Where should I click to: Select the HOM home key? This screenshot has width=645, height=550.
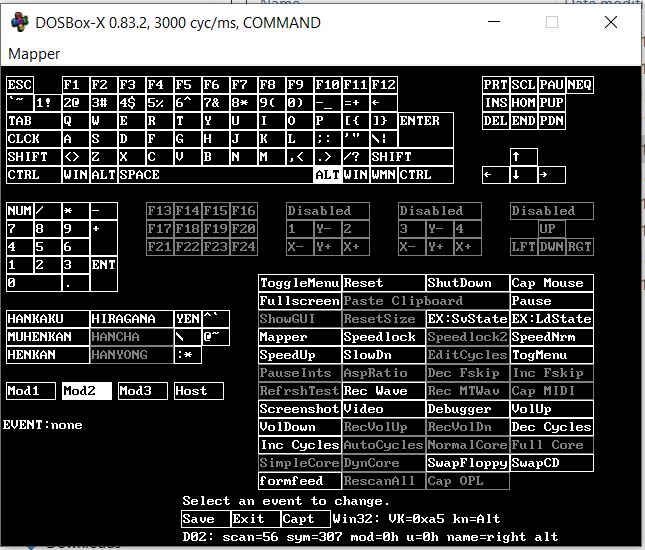click(x=524, y=102)
